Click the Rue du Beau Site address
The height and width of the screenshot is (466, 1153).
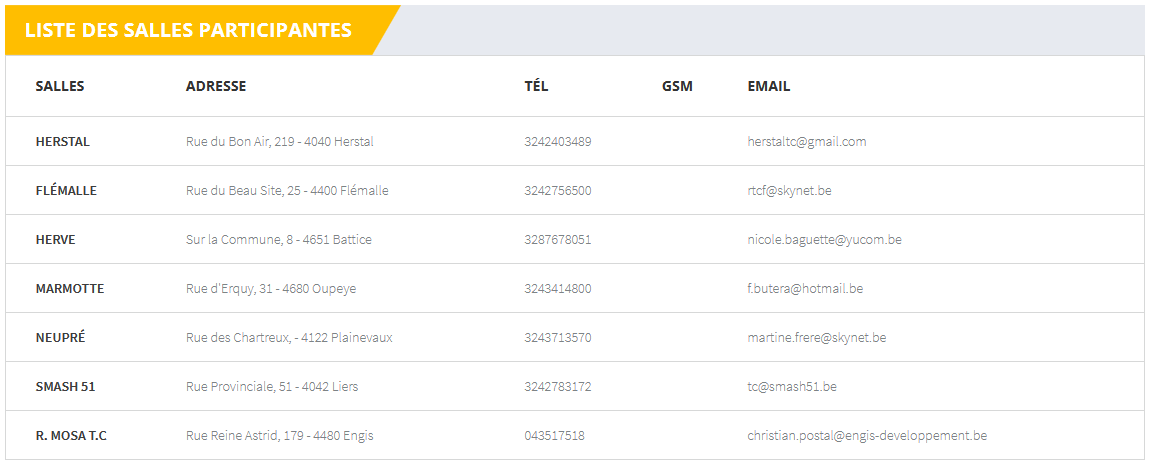pyautogui.click(x=287, y=191)
